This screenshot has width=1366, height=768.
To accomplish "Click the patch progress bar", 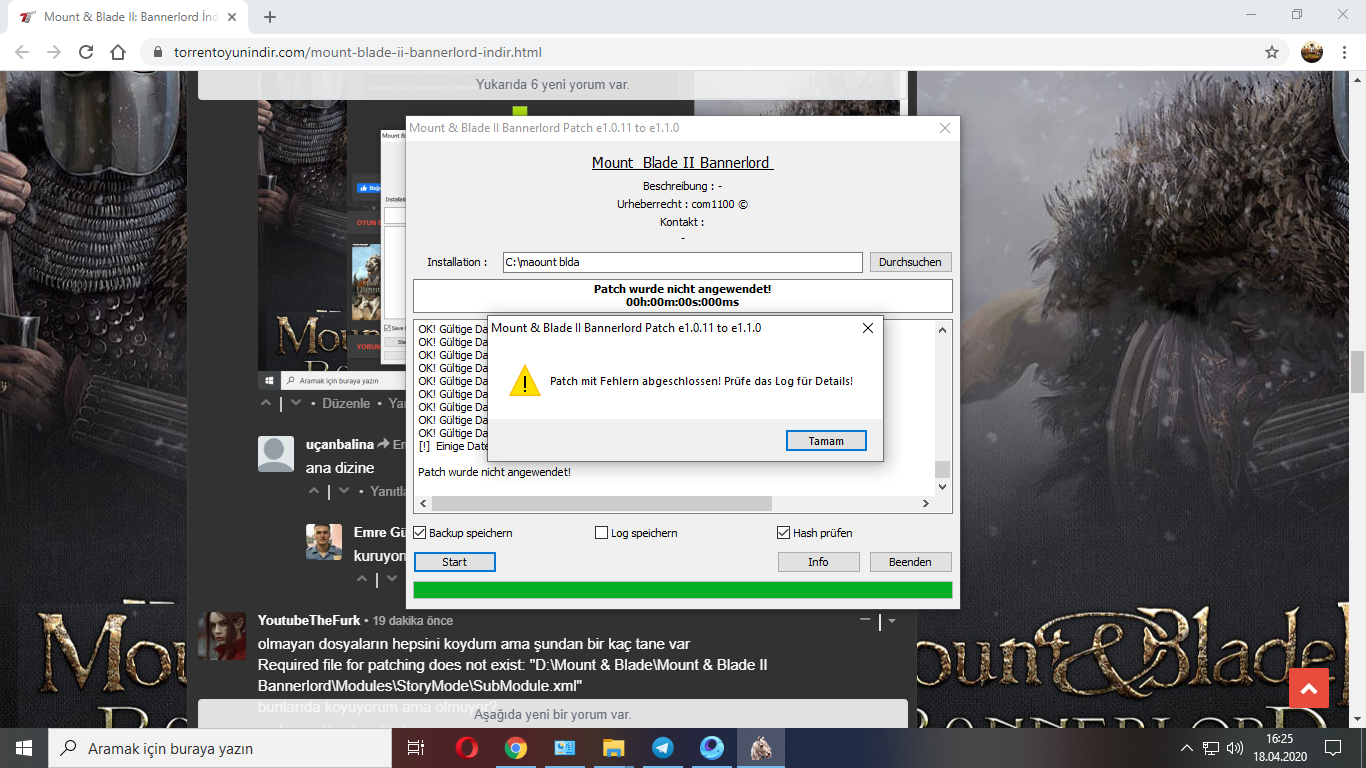I will click(x=682, y=590).
